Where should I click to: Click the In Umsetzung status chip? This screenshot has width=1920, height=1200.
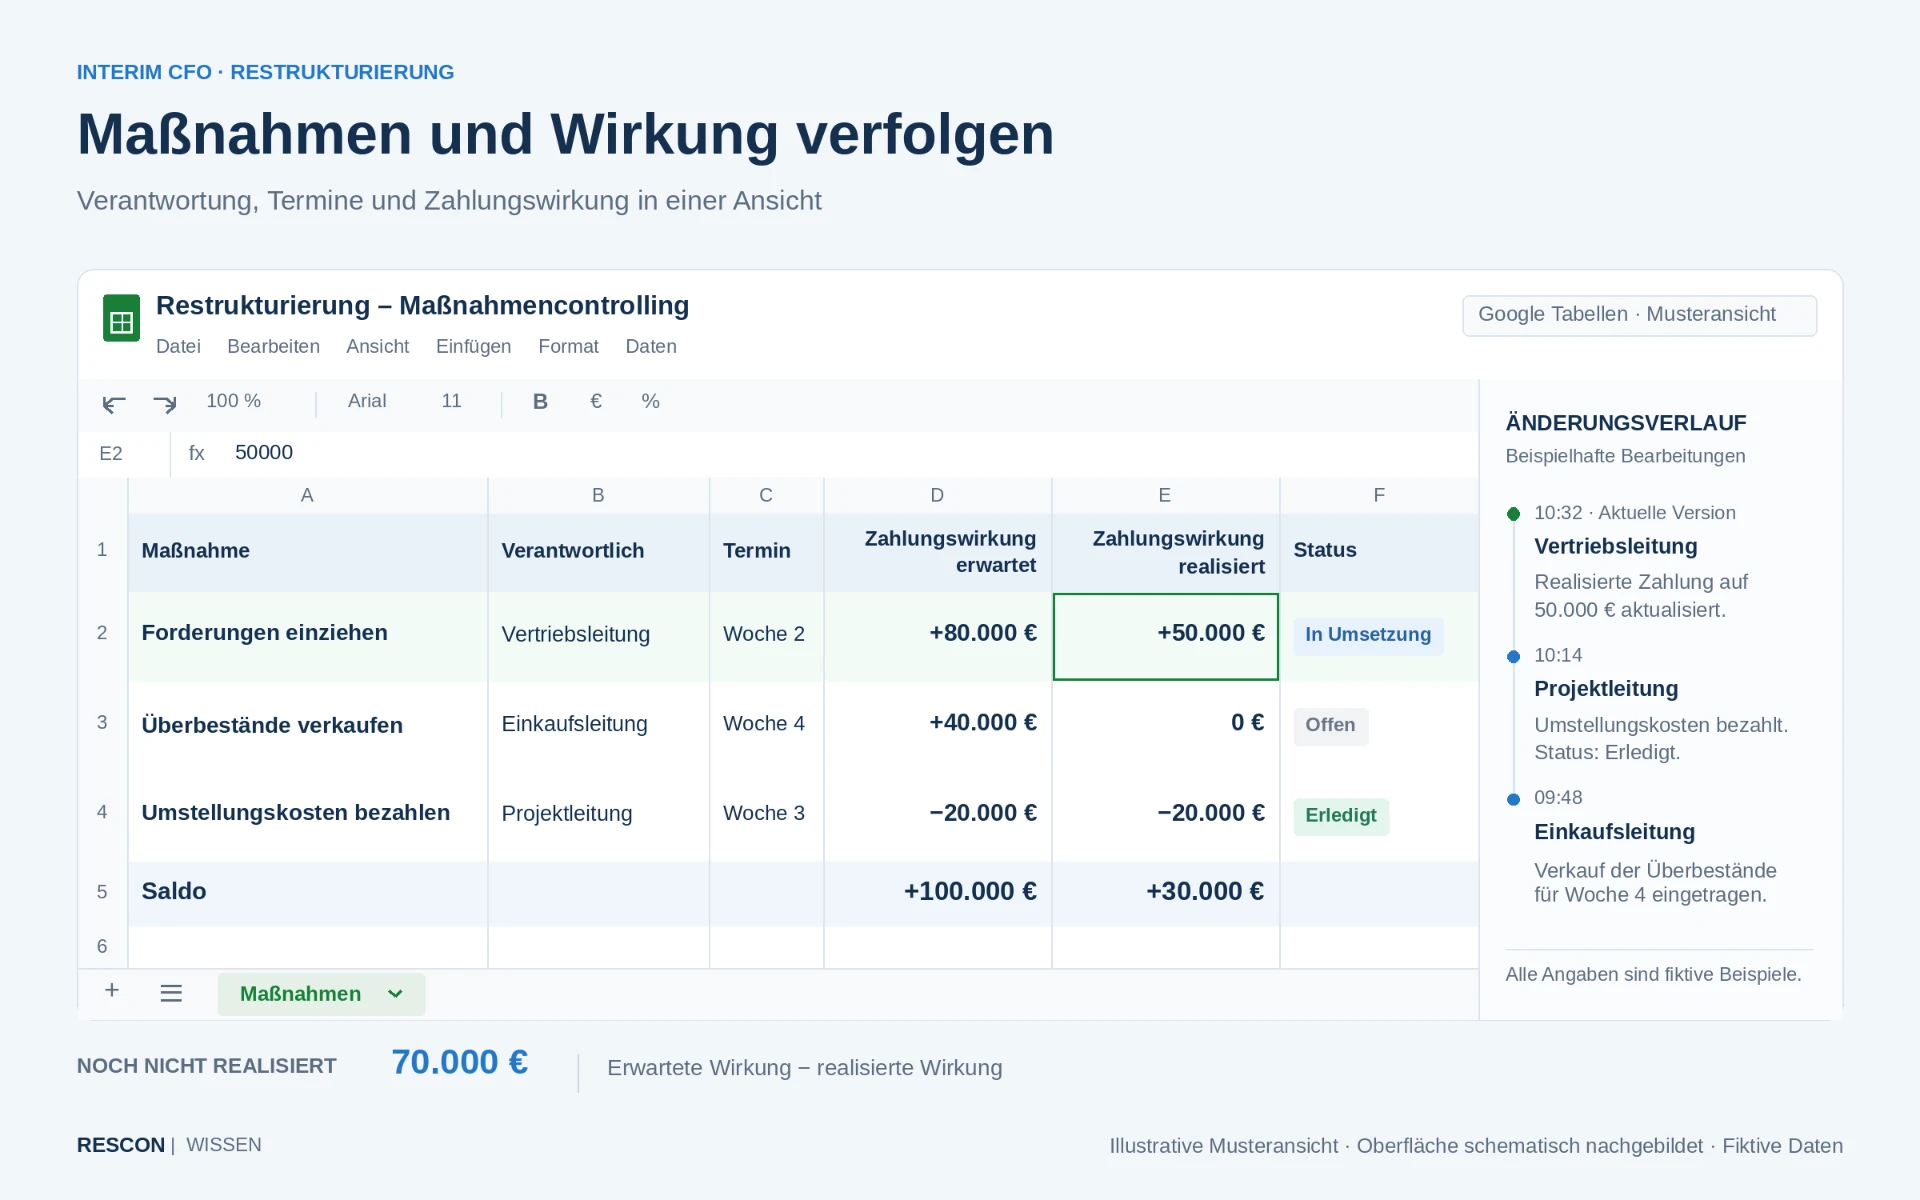(1368, 635)
